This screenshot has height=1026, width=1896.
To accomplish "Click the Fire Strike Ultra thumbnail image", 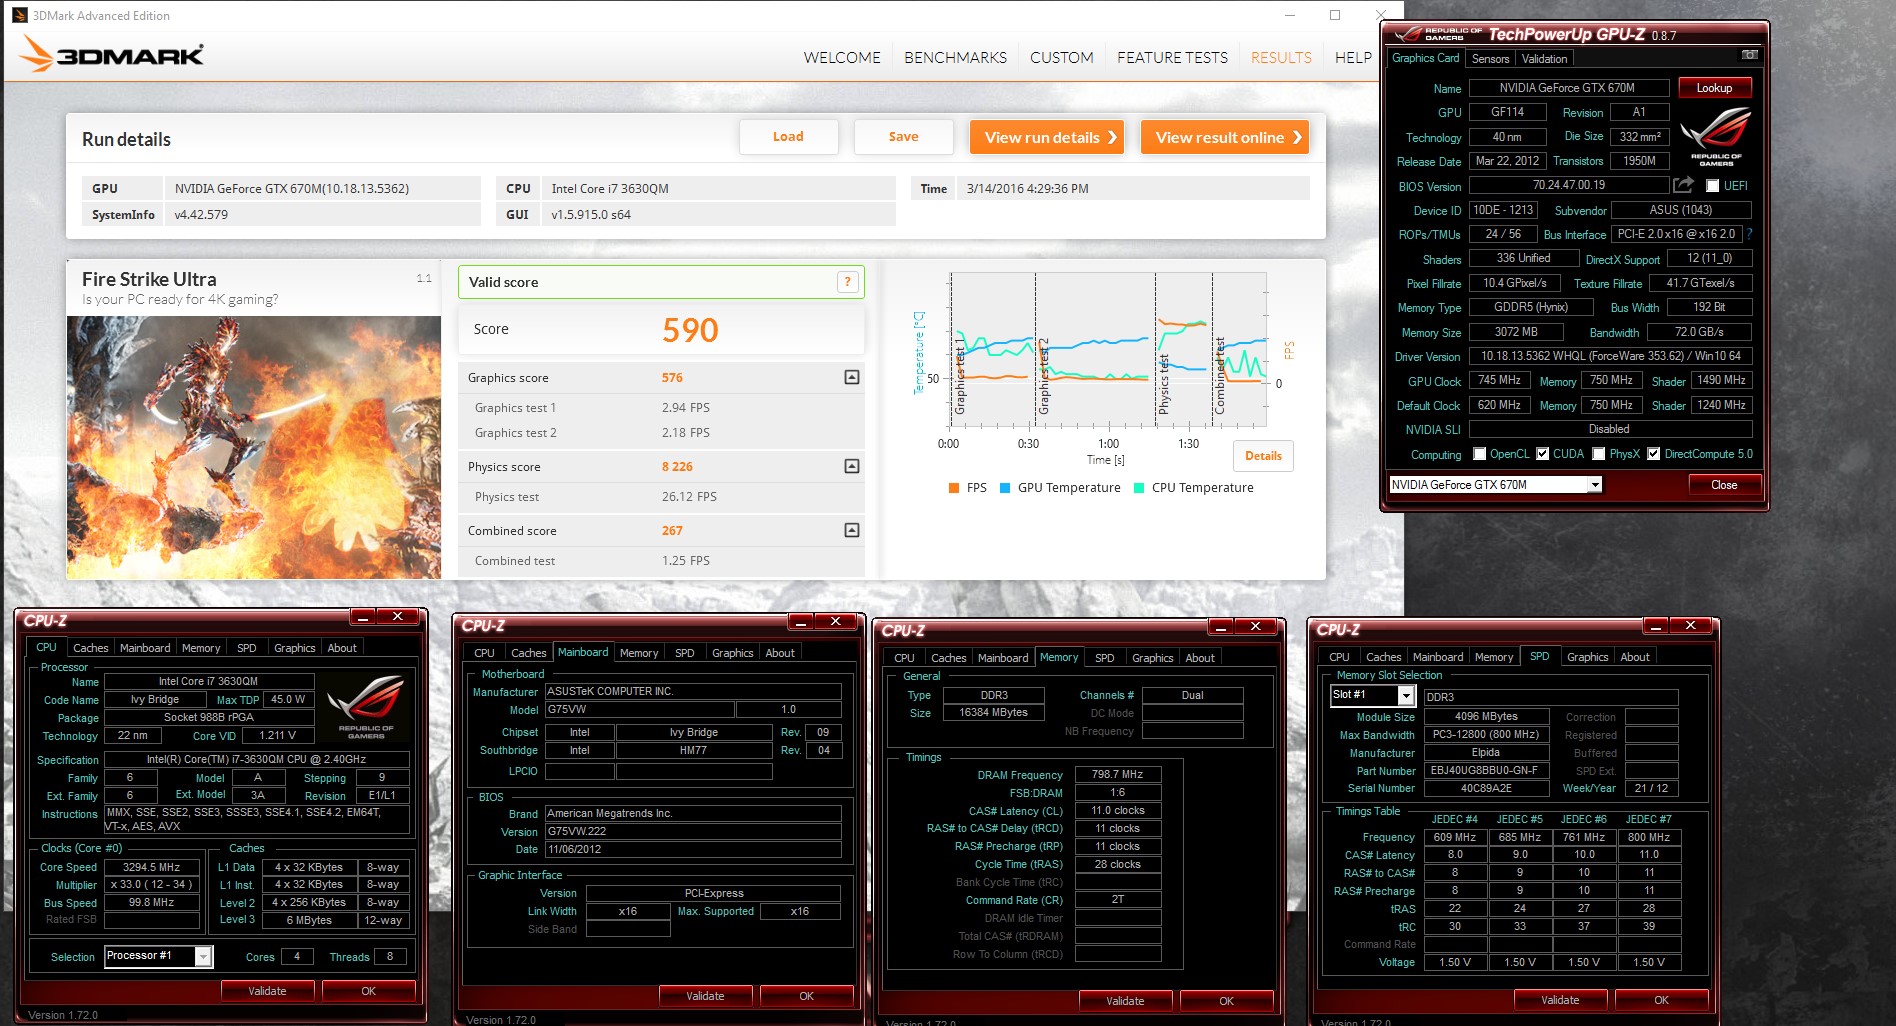I will click(254, 447).
